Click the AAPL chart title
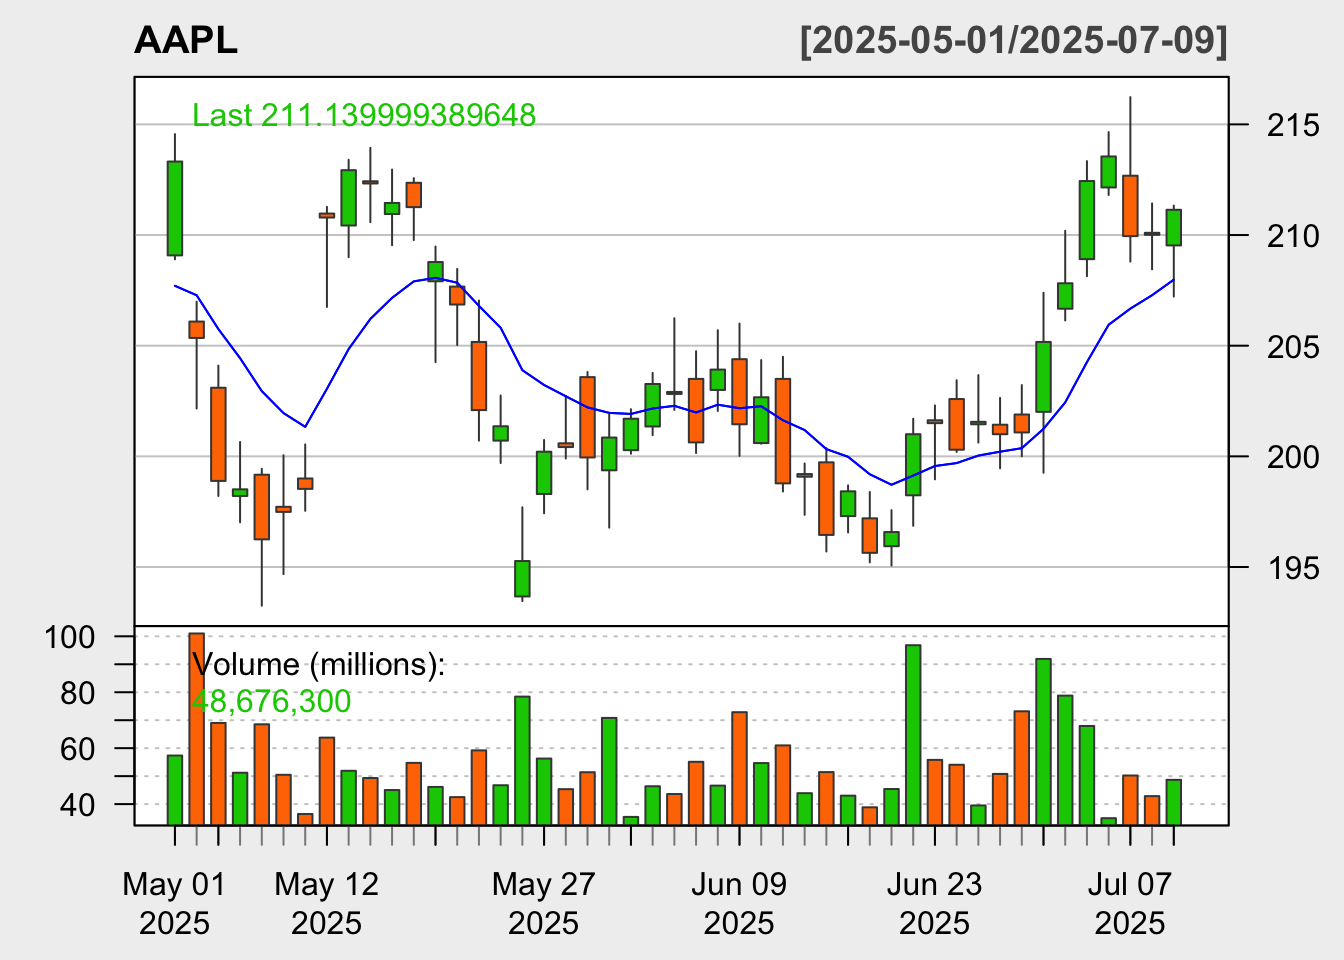1344x960 pixels. pos(186,41)
